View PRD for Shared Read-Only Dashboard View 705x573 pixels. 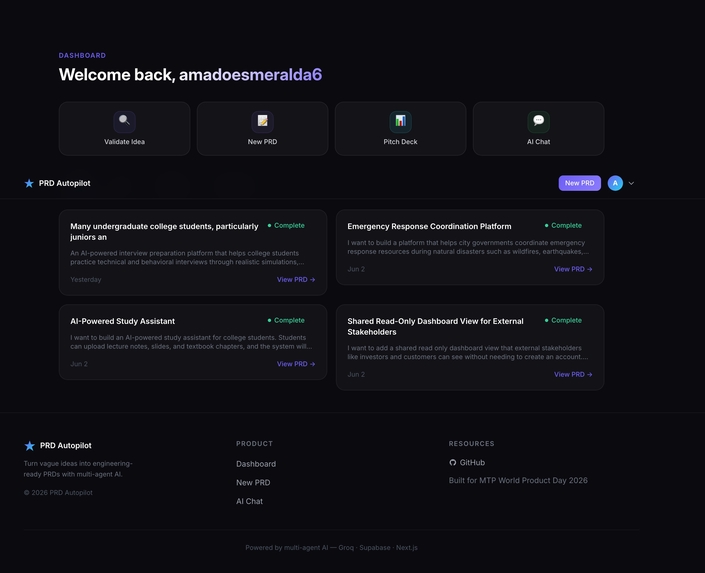(x=573, y=374)
